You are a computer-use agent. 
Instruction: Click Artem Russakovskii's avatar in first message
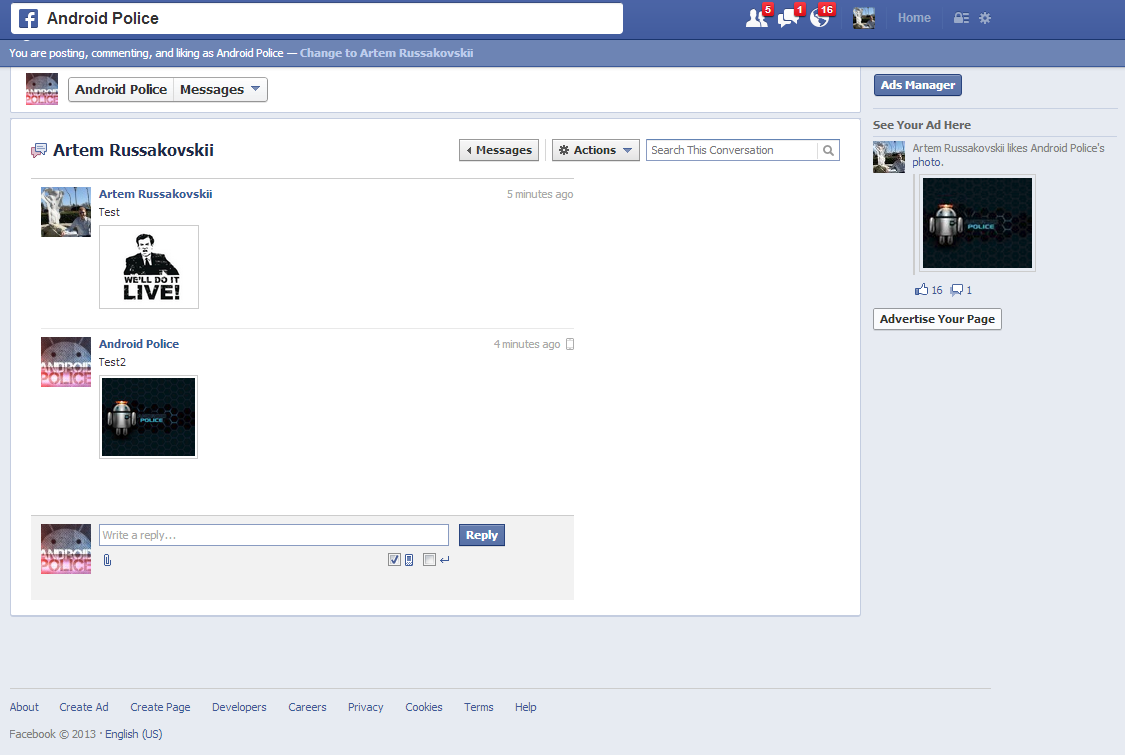tap(66, 212)
